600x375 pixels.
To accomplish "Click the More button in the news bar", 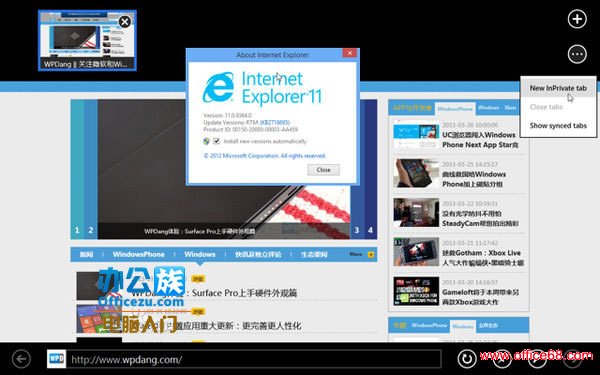I will pyautogui.click(x=362, y=254).
